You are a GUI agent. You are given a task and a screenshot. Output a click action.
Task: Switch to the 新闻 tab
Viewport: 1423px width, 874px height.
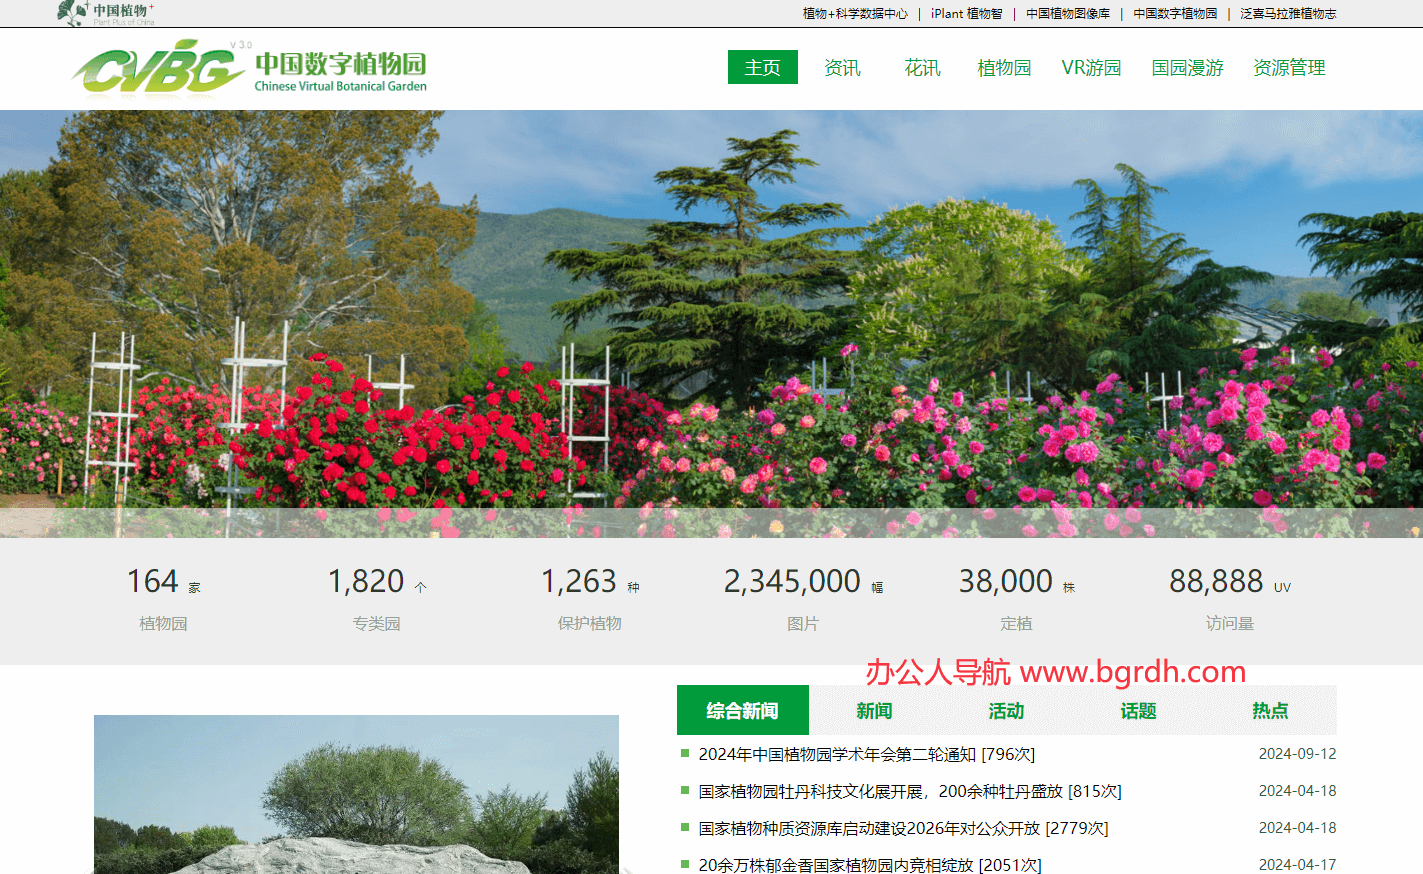coord(874,710)
